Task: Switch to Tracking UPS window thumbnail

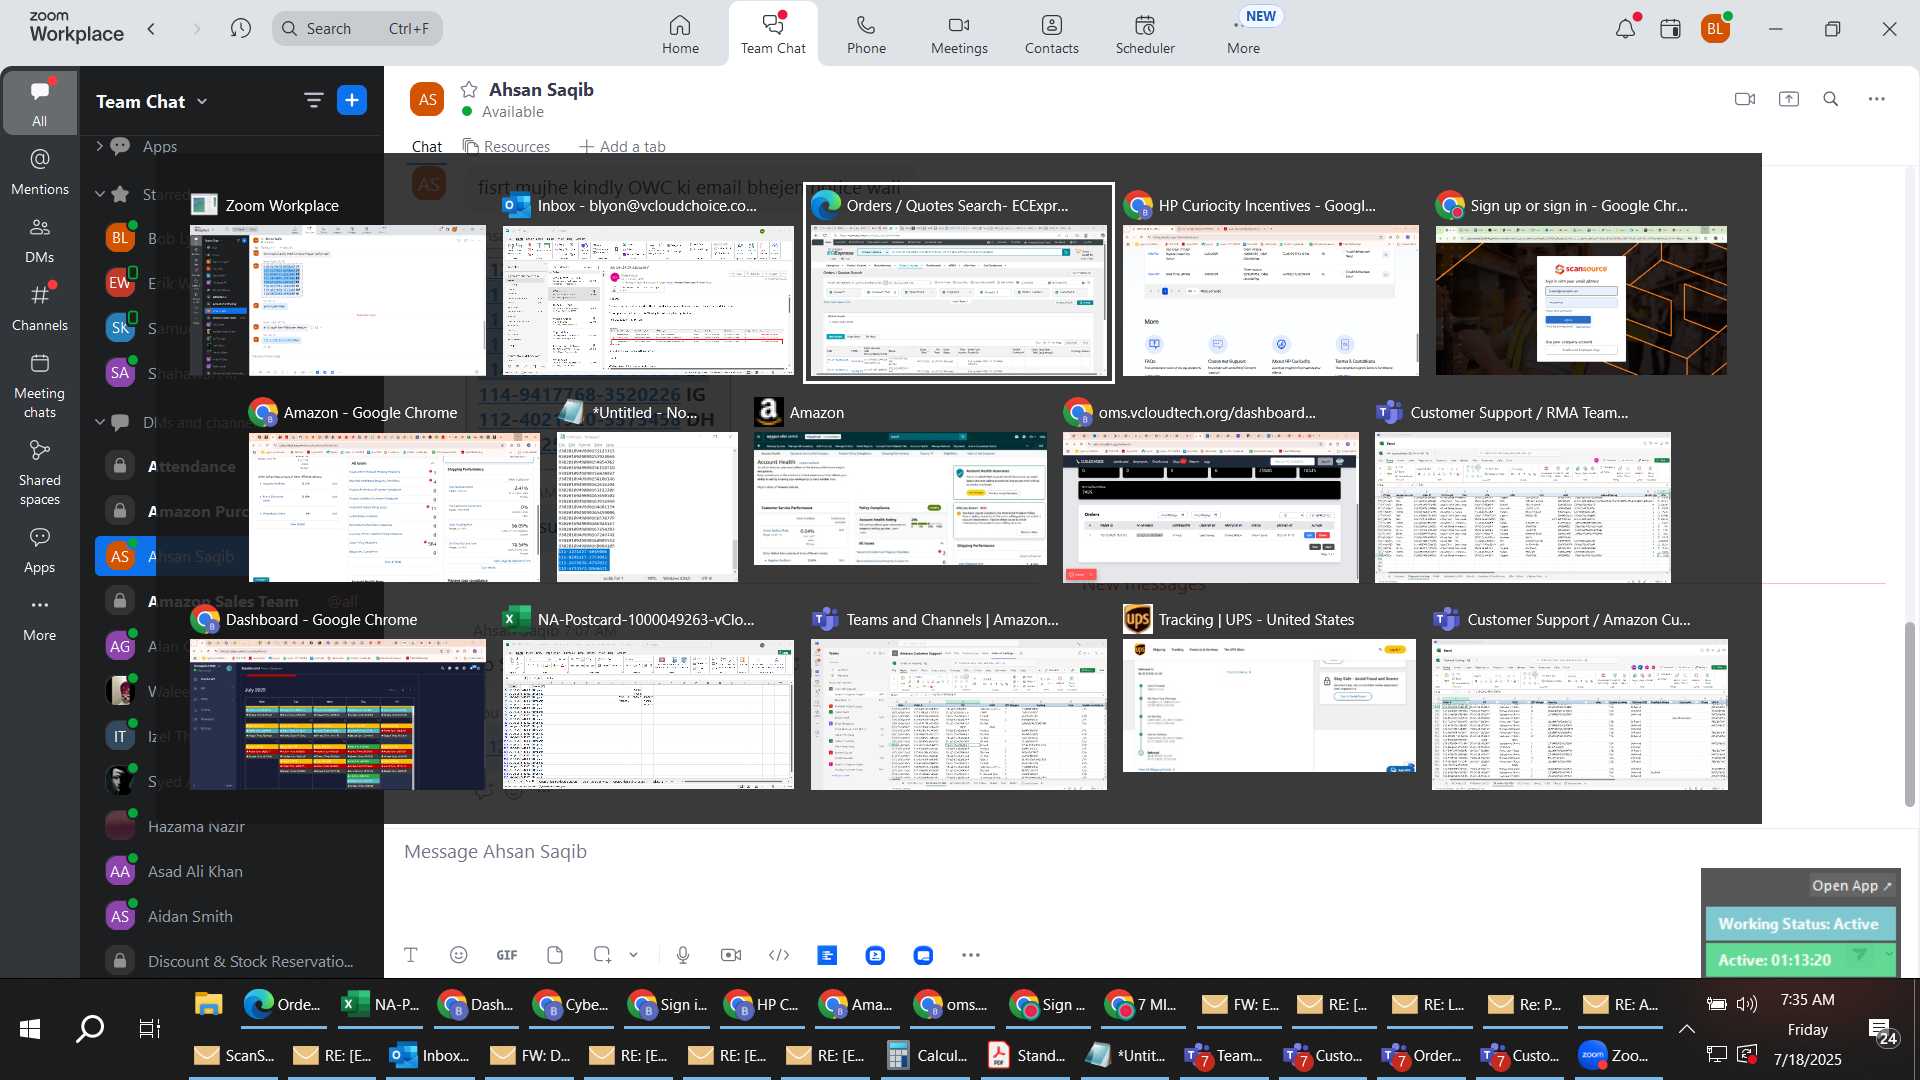Action: [1269, 706]
